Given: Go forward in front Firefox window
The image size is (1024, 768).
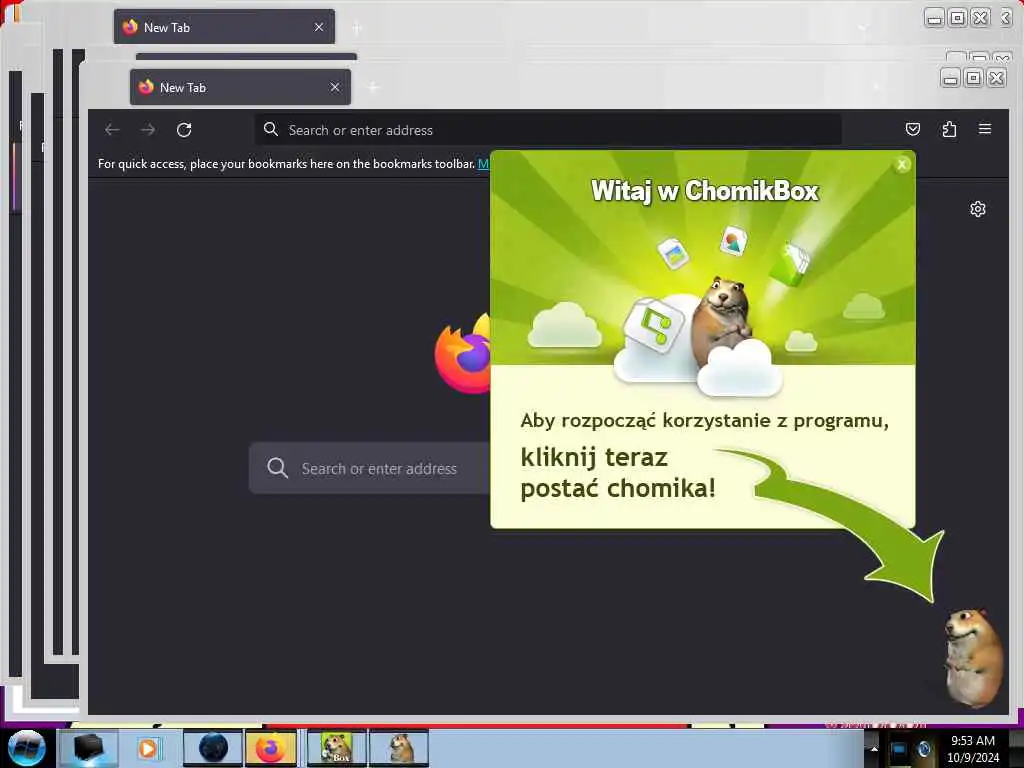Looking at the screenshot, I should (148, 130).
